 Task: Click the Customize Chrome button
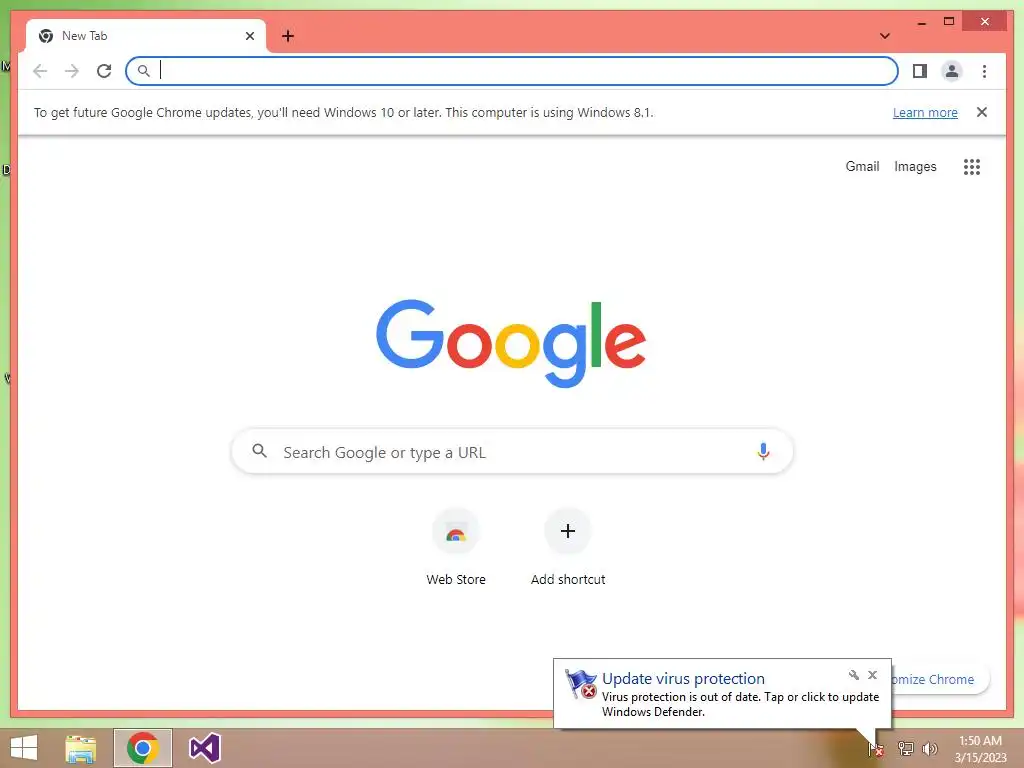click(940, 679)
